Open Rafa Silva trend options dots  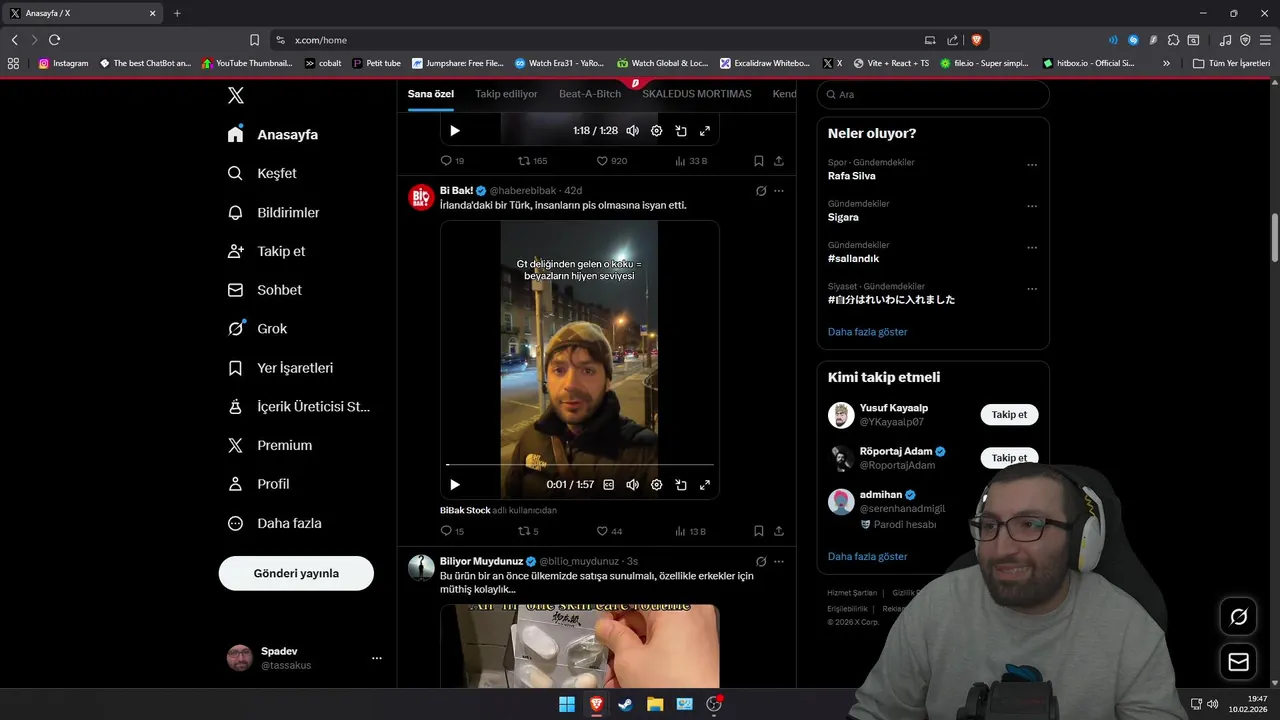click(1032, 165)
